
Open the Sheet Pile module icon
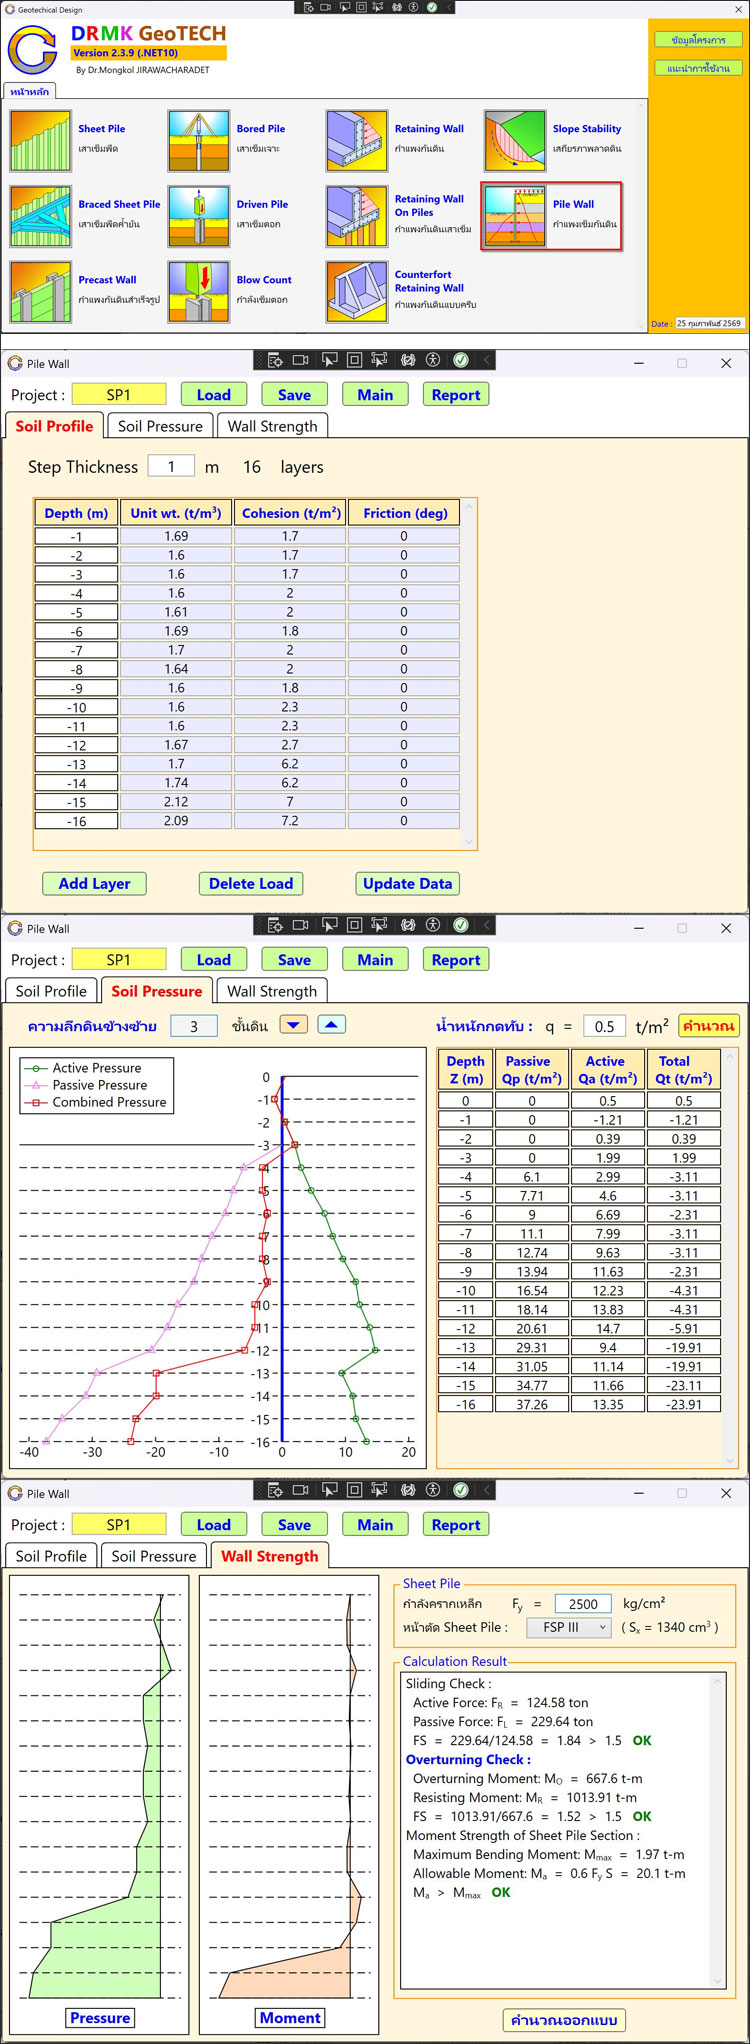tap(41, 141)
